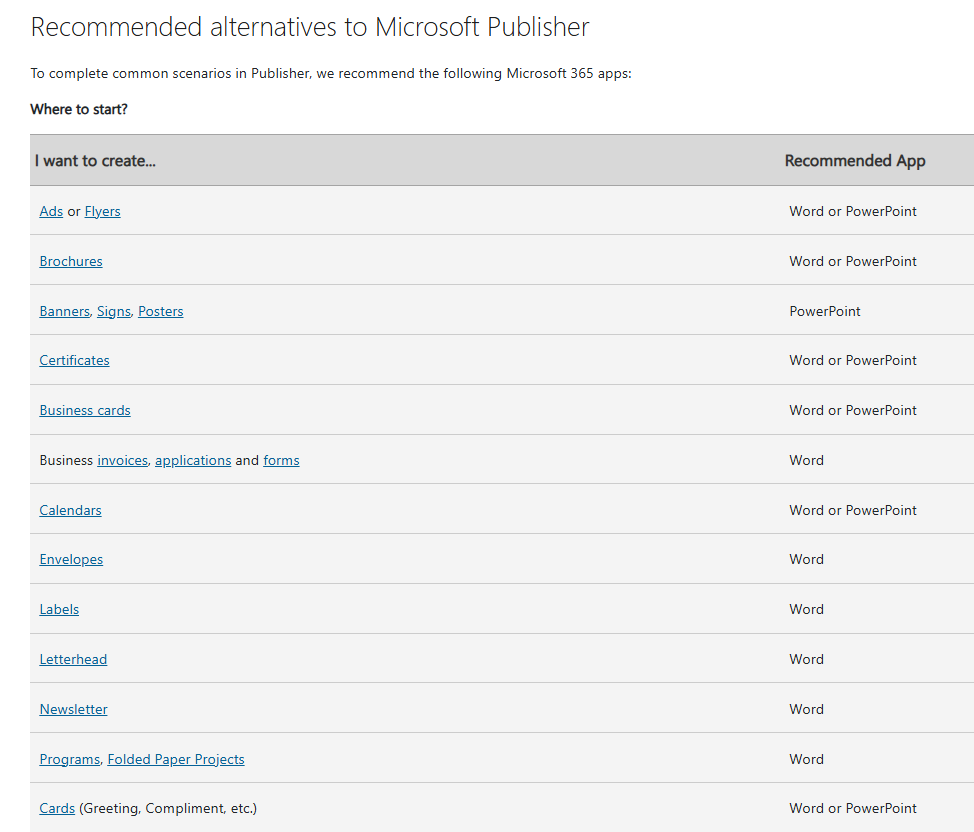Click 'Word or PowerPoint' in Calendars row
This screenshot has width=974, height=832.
(x=853, y=510)
